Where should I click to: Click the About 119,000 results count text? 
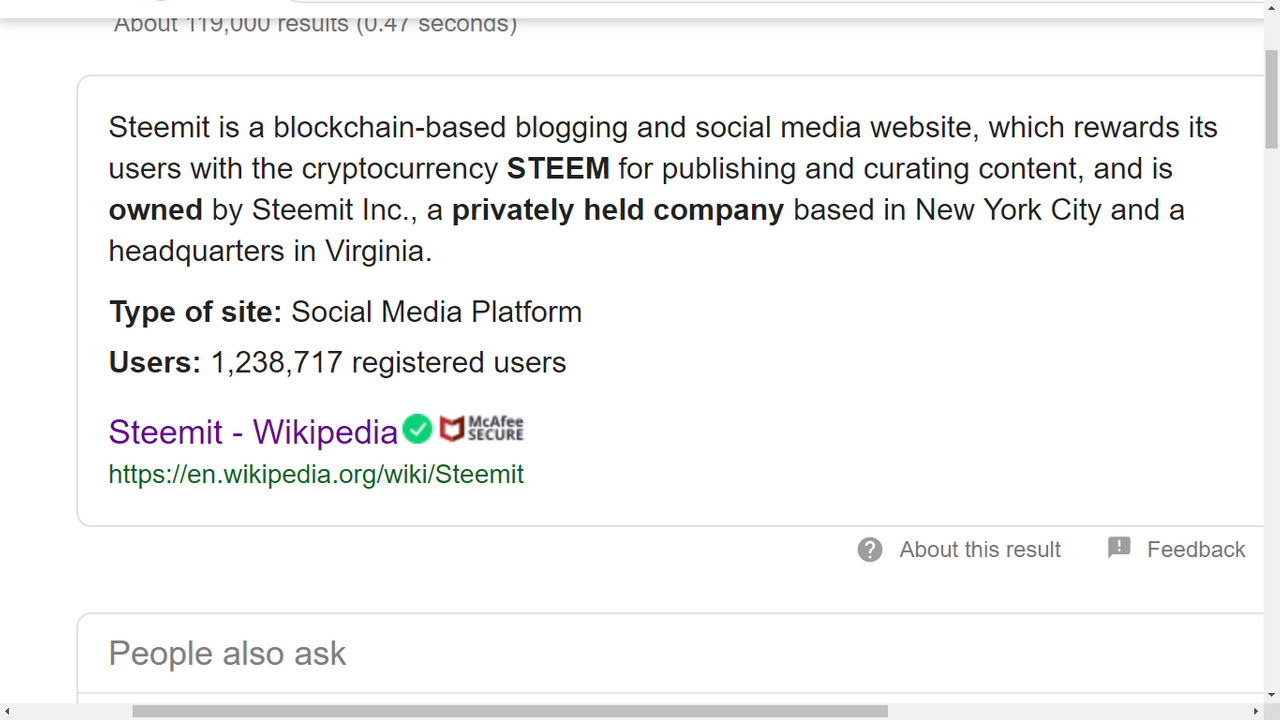(x=316, y=24)
